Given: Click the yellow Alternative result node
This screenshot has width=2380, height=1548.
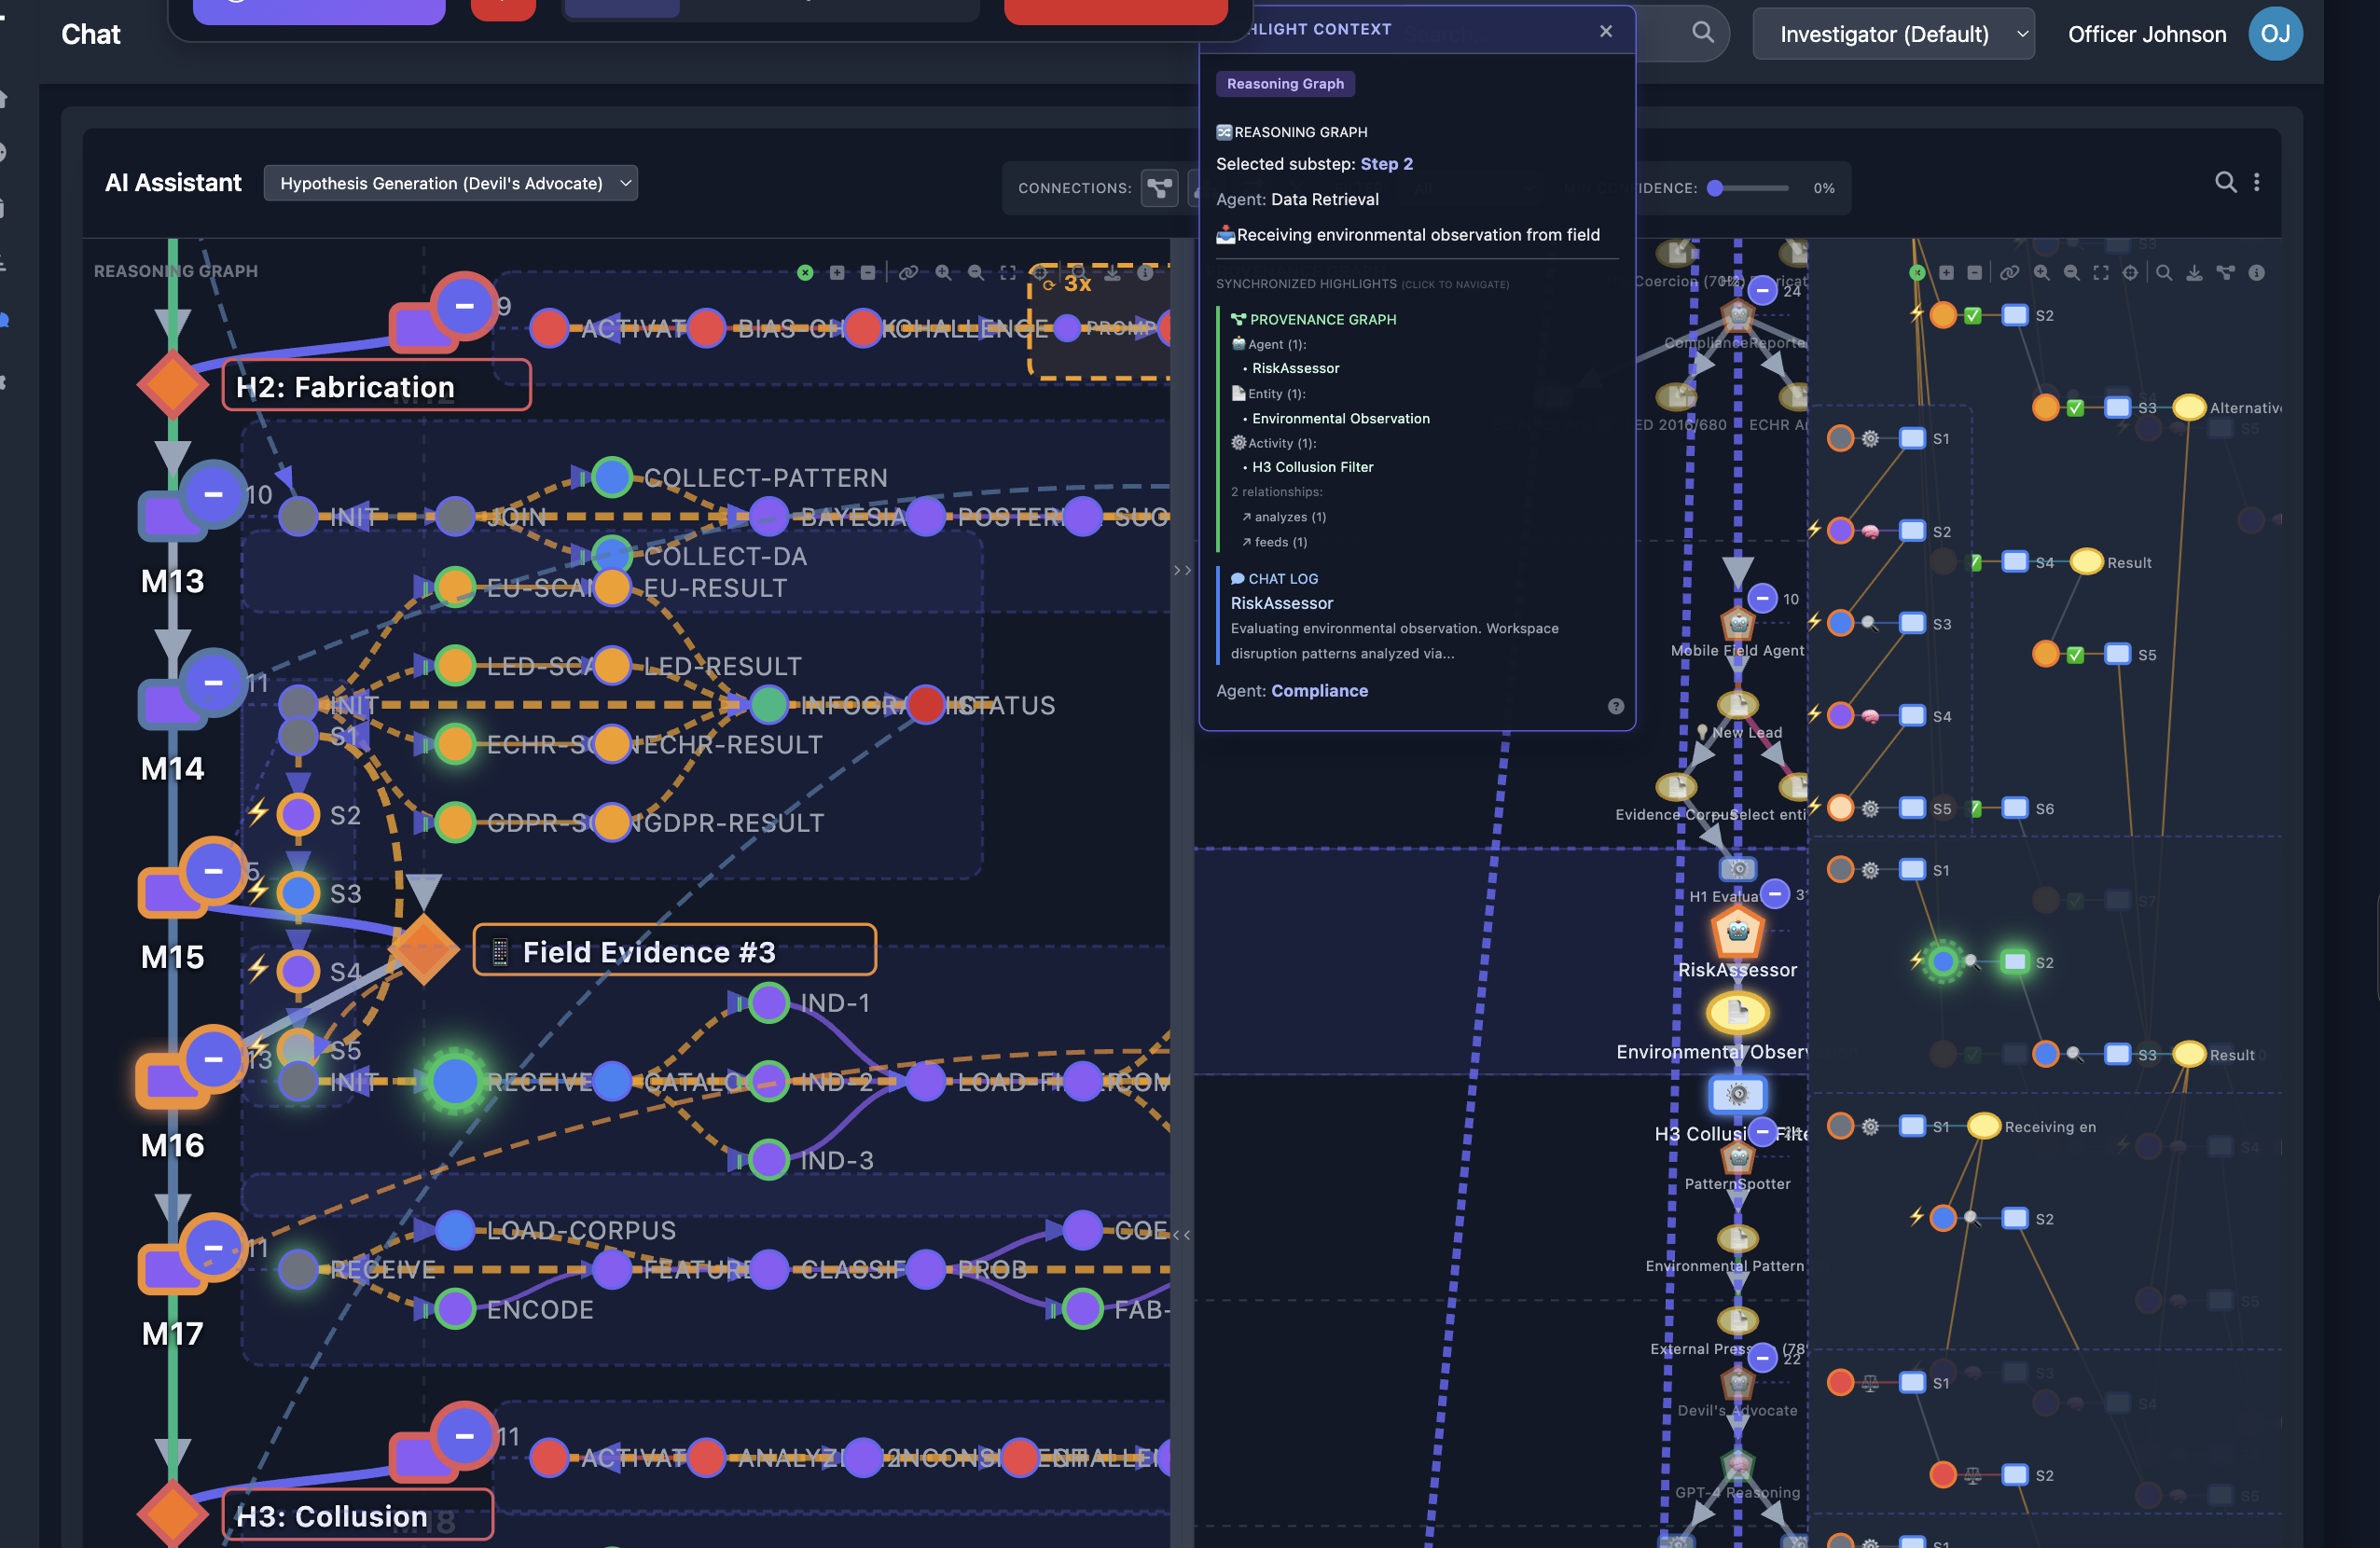Looking at the screenshot, I should tap(2189, 407).
